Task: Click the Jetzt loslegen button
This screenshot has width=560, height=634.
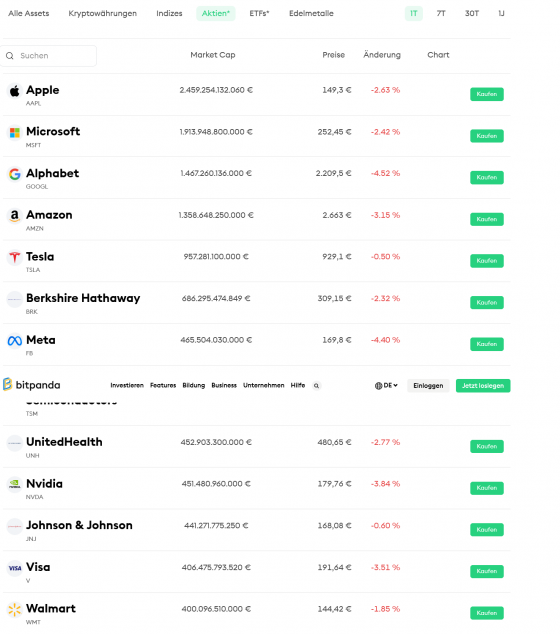Action: (483, 386)
